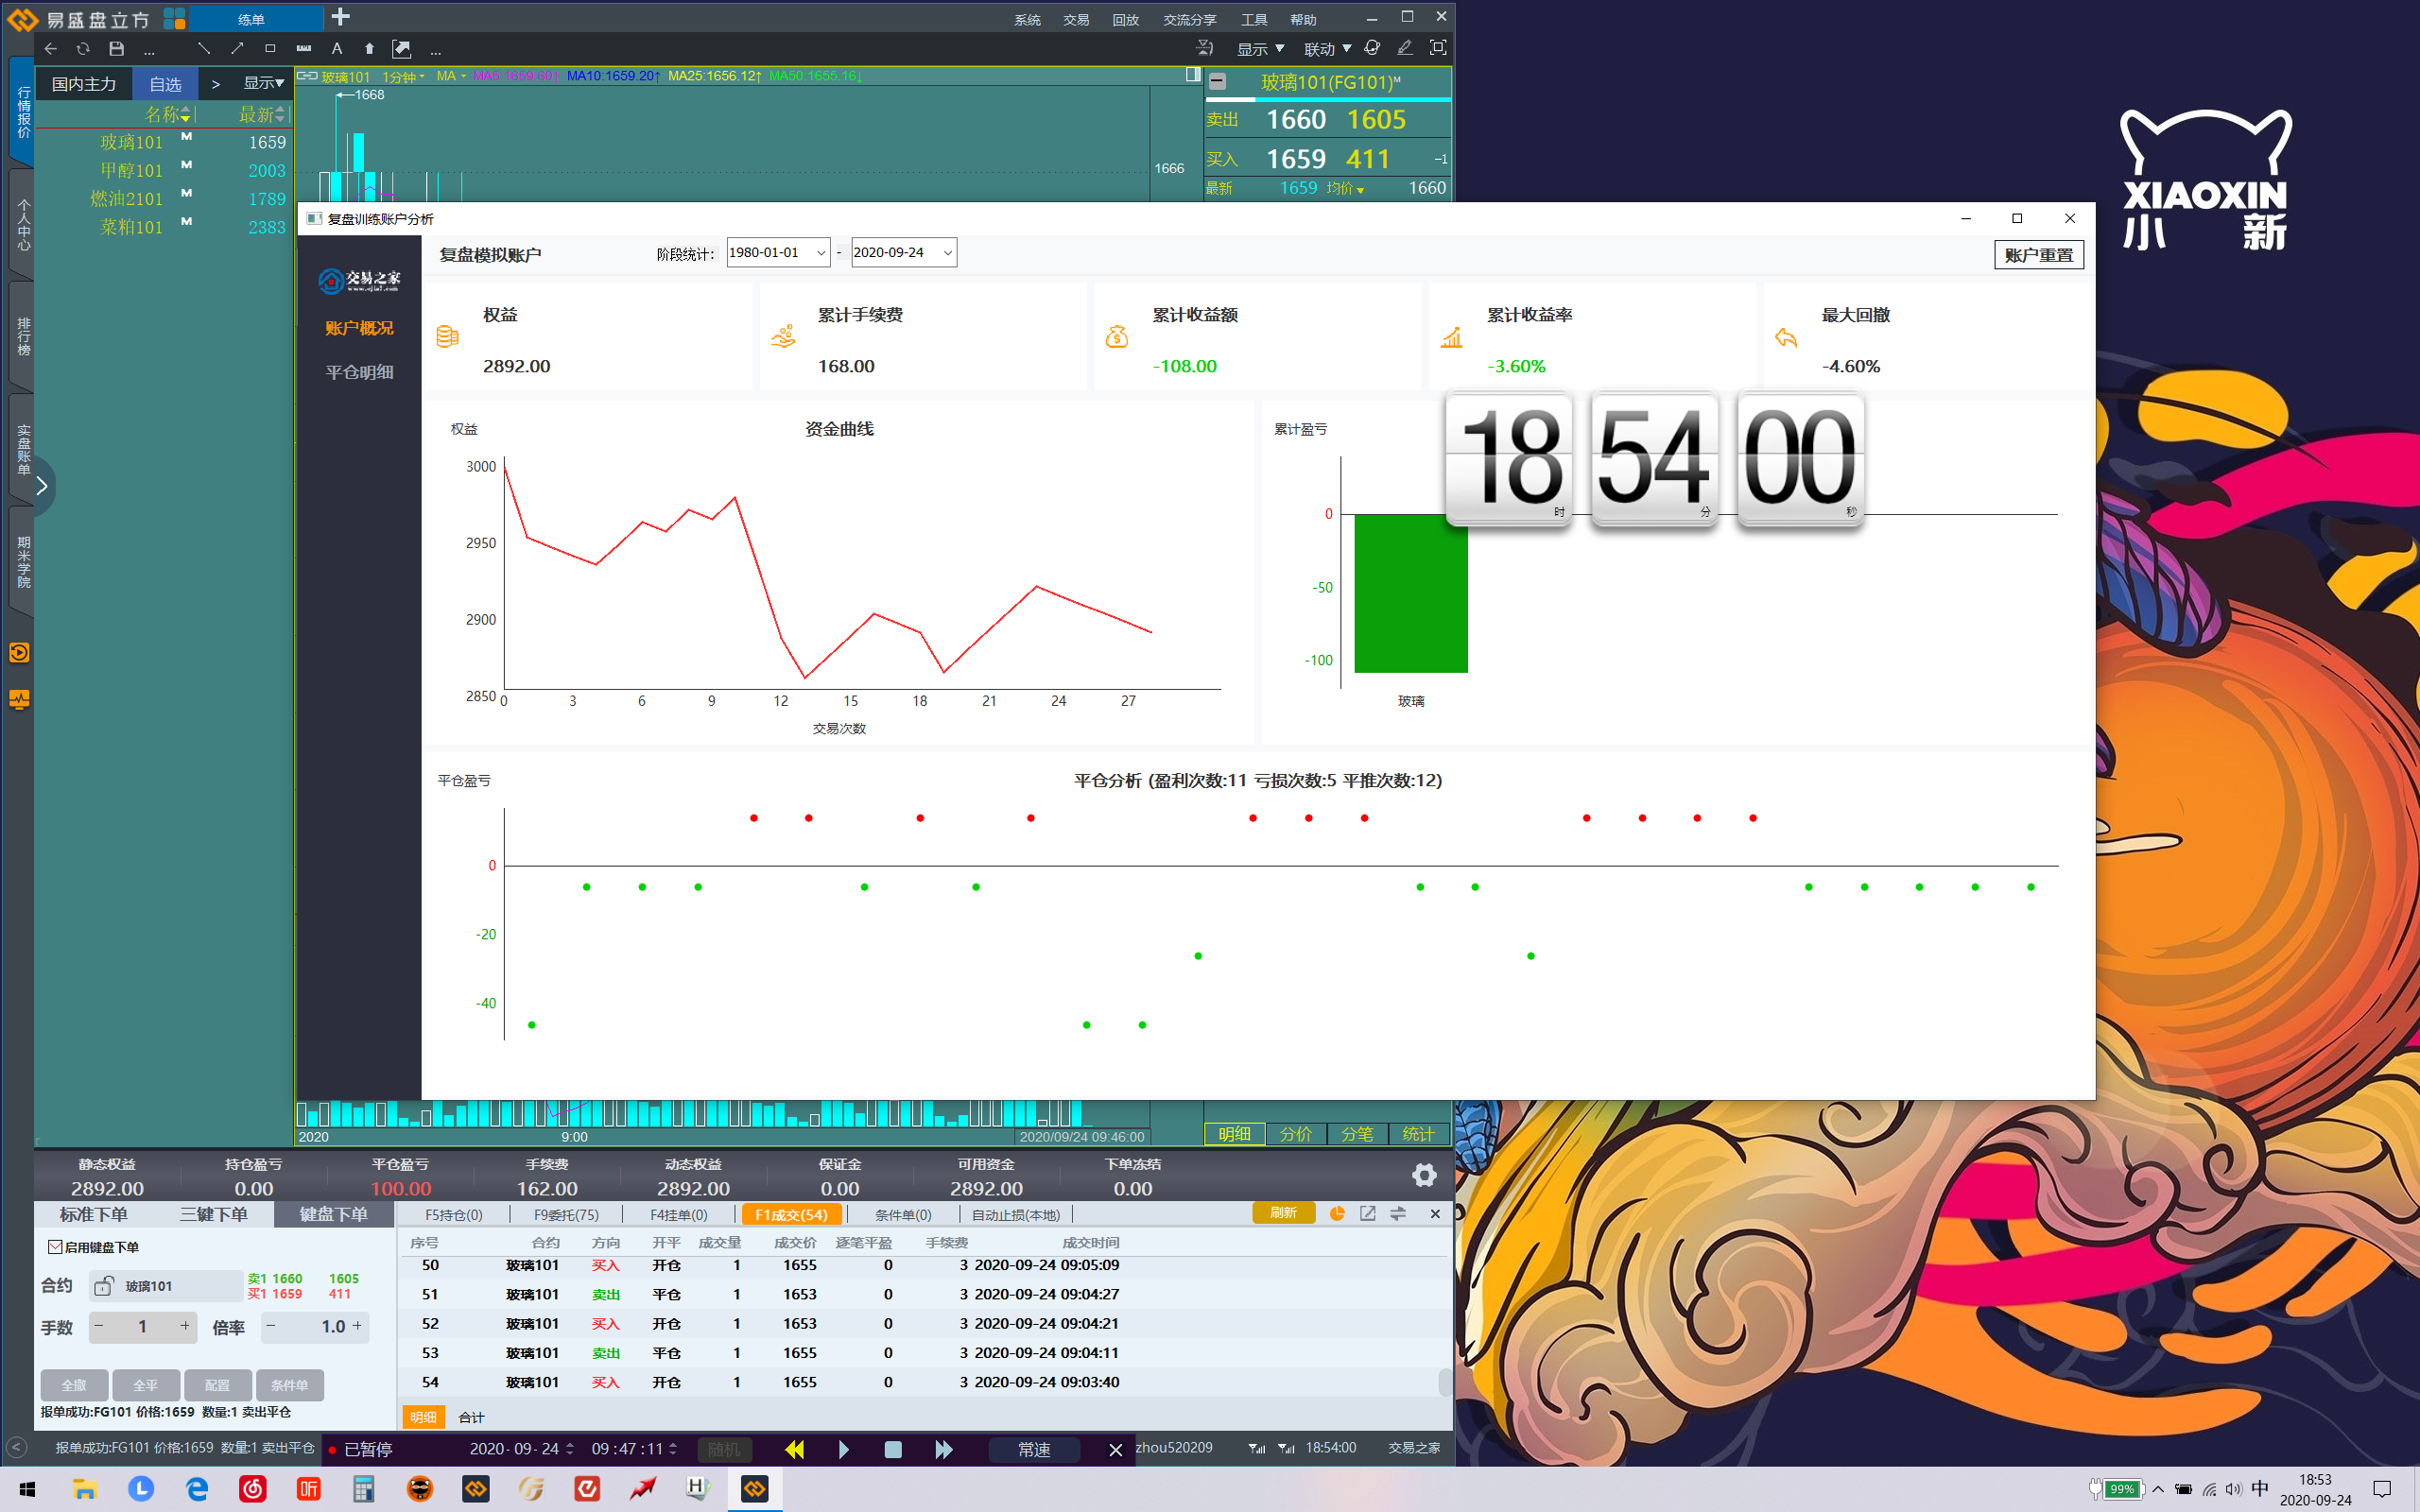Open the start date 1980-01-01 dropdown
Viewport: 2420px width, 1512px height.
coord(821,253)
